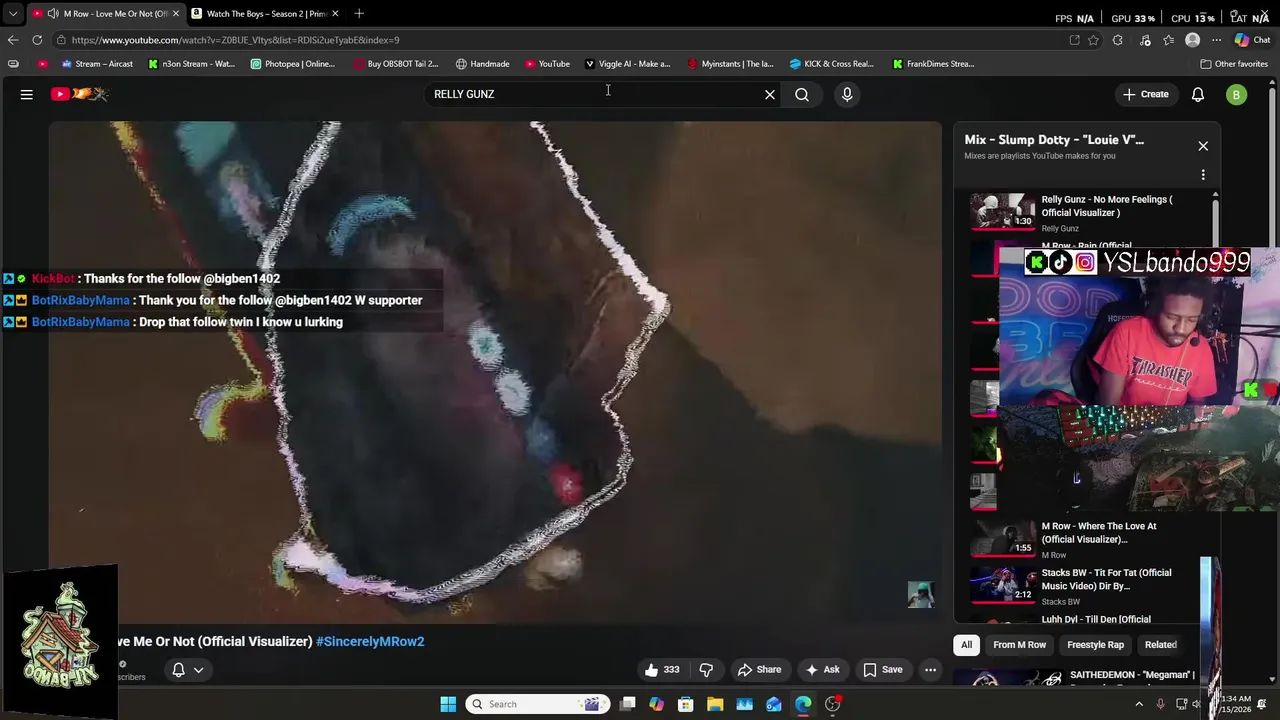Close the Mix playlist panel
This screenshot has height=720, width=1280.
point(1203,146)
